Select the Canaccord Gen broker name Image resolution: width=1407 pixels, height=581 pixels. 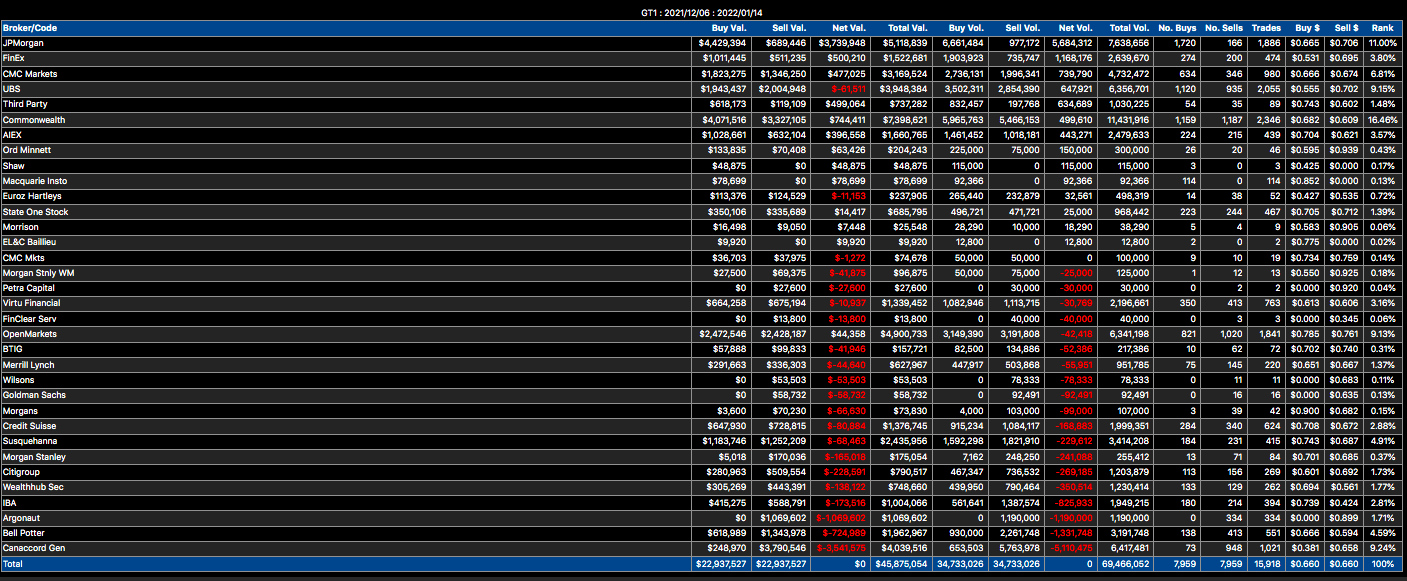pos(34,548)
